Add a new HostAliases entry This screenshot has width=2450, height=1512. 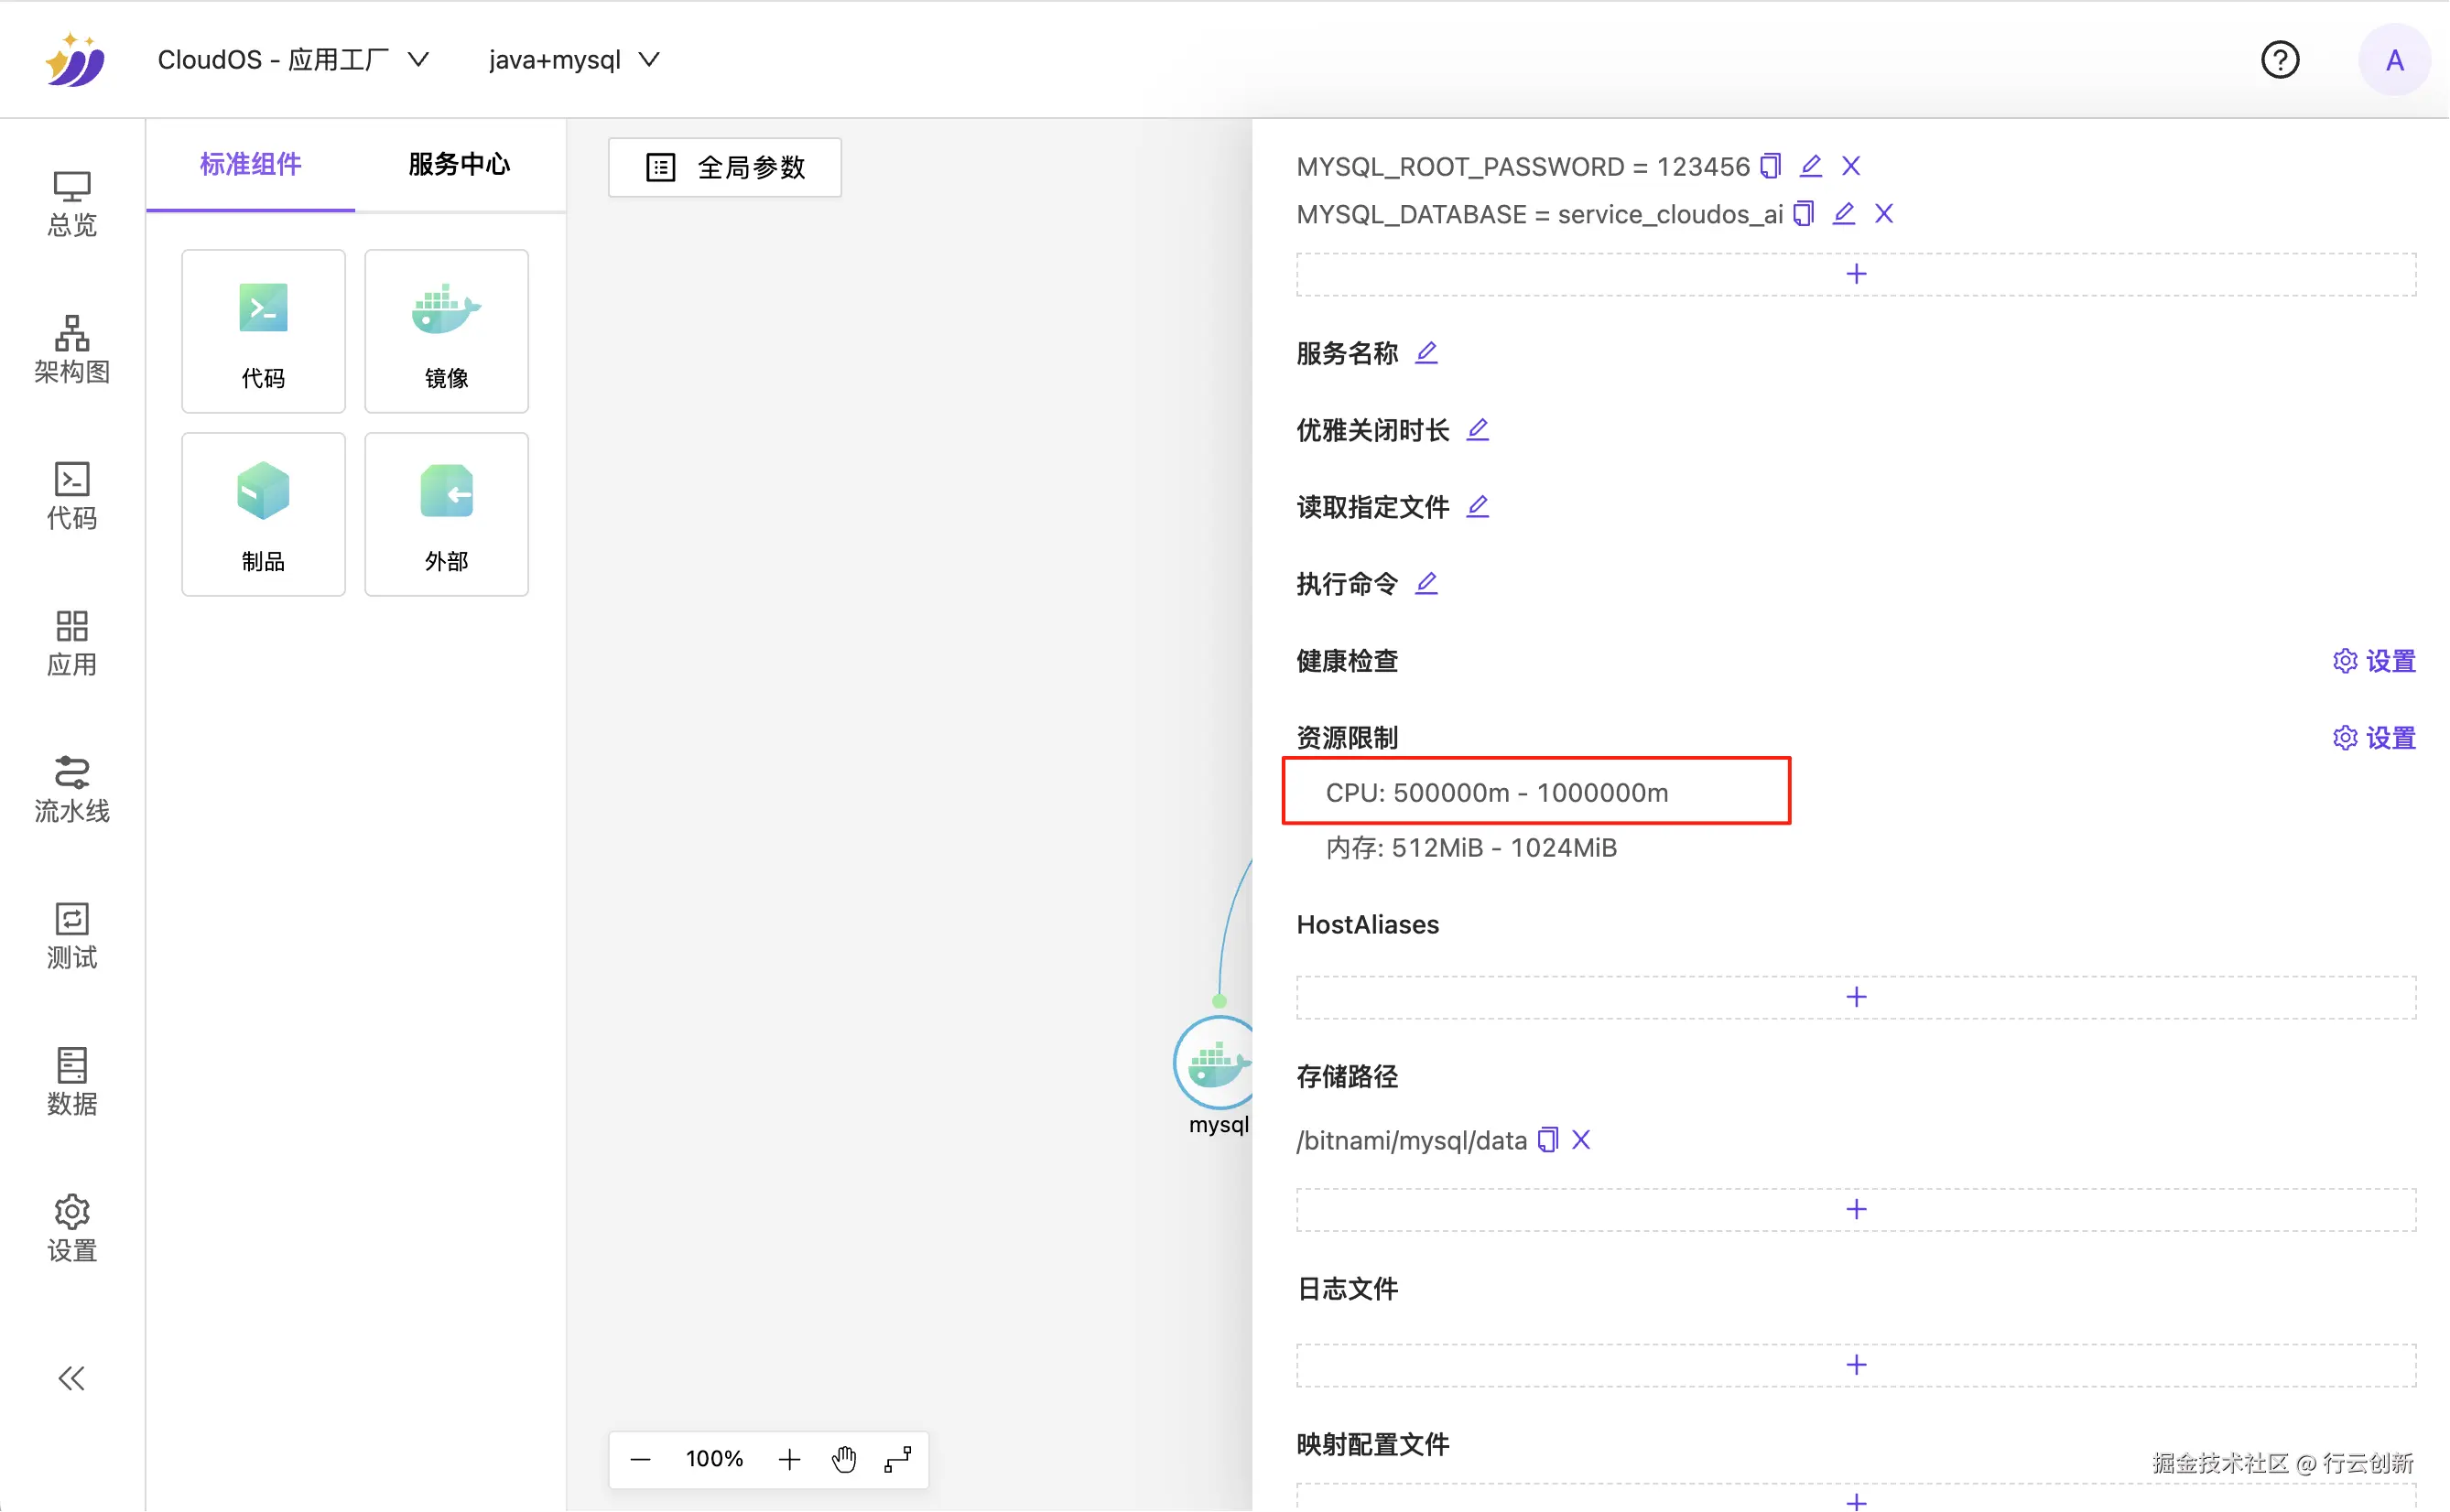coord(1855,997)
